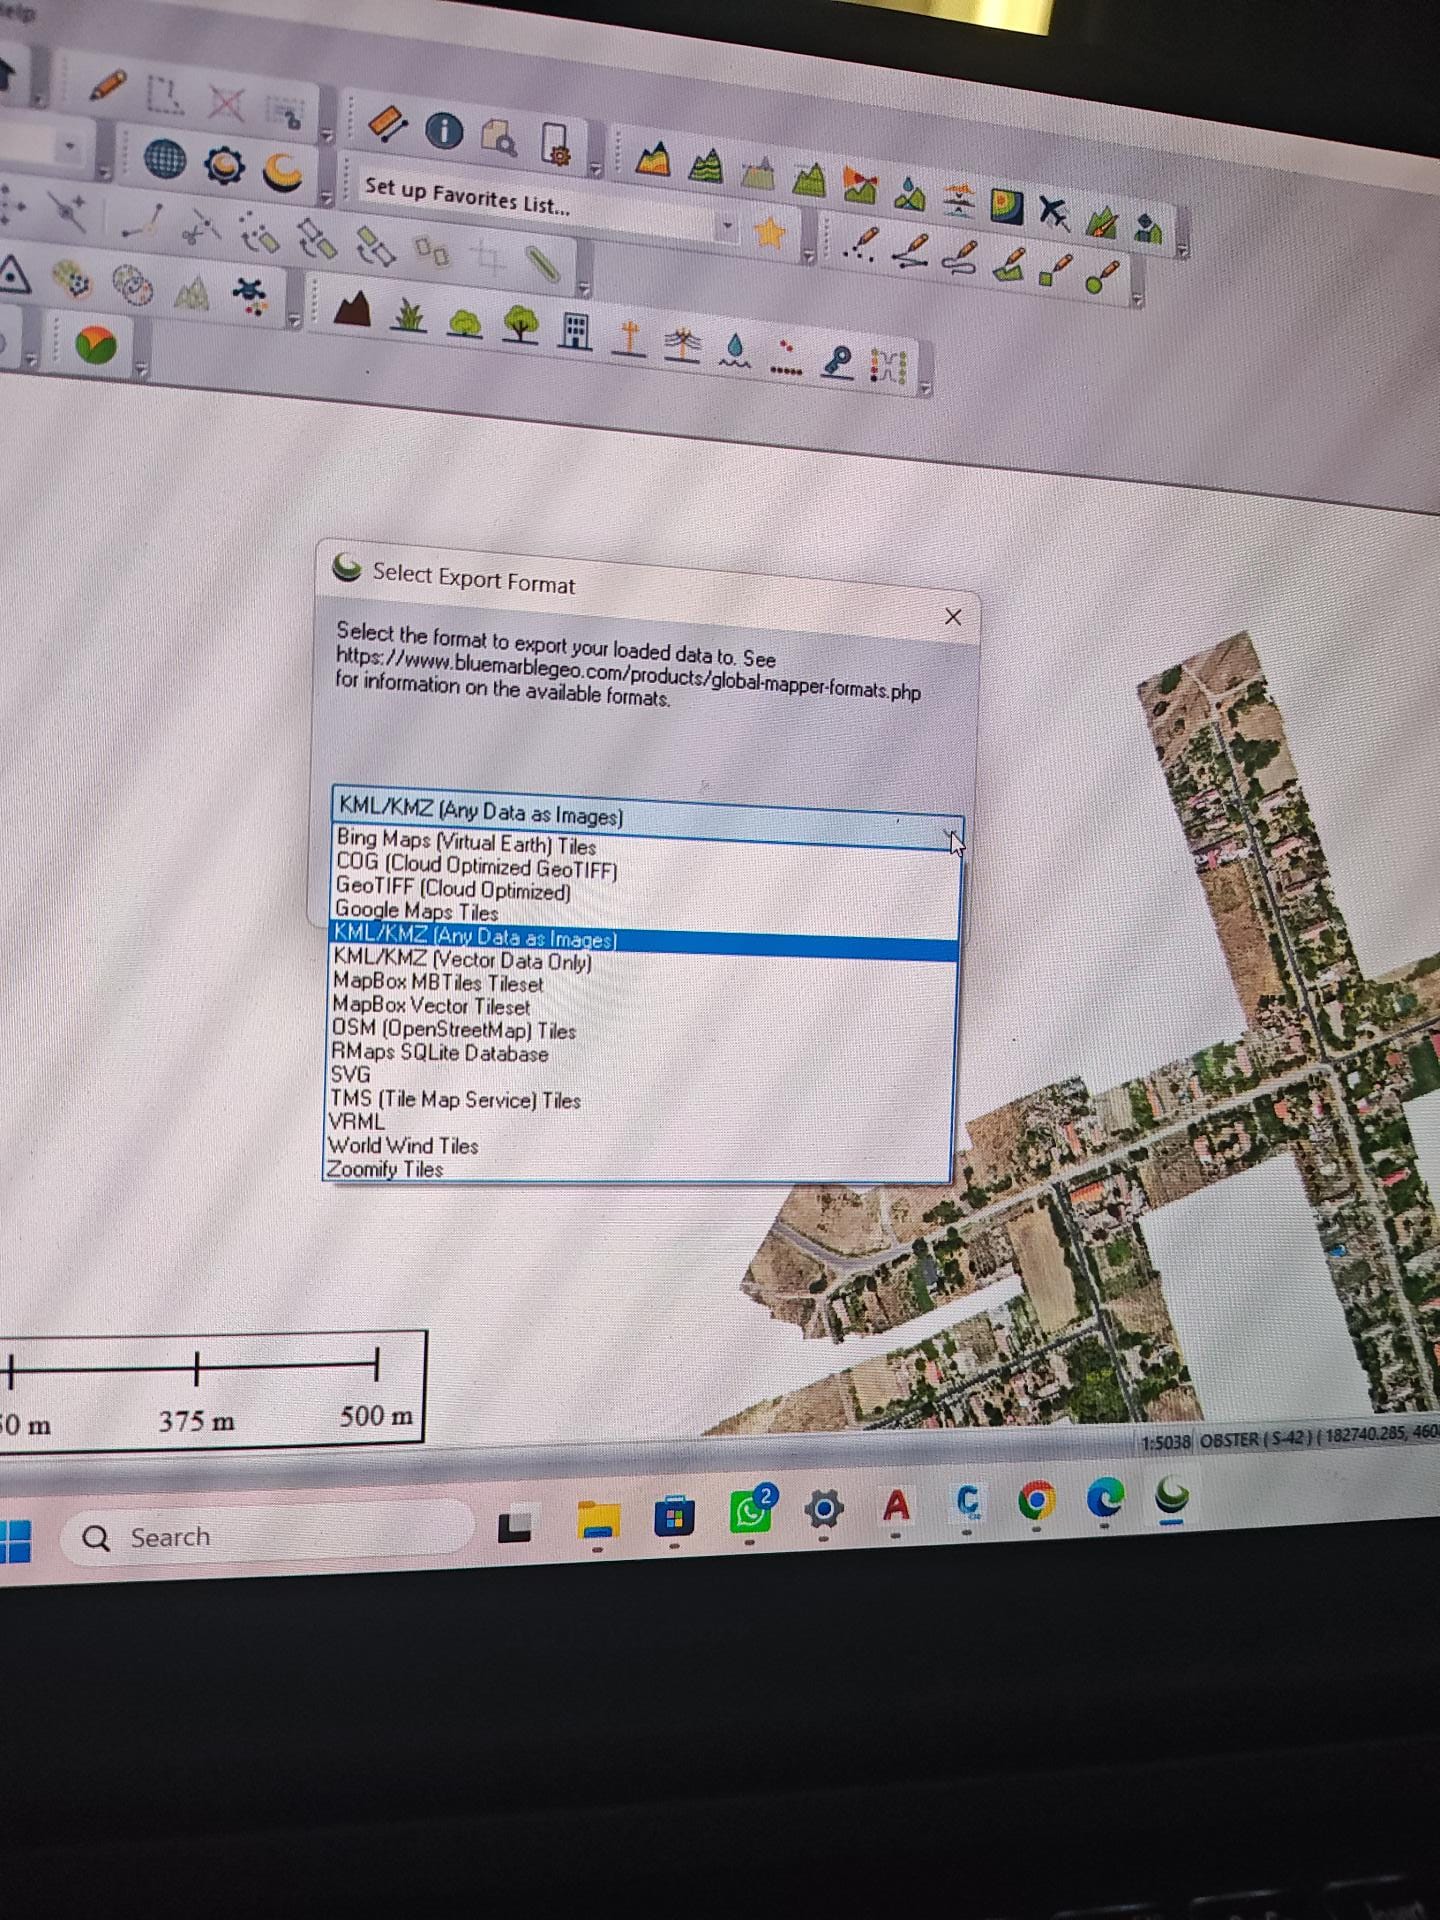This screenshot has height=1920, width=1440.
Task: Click the globe grid toolbar icon
Action: pos(165,158)
